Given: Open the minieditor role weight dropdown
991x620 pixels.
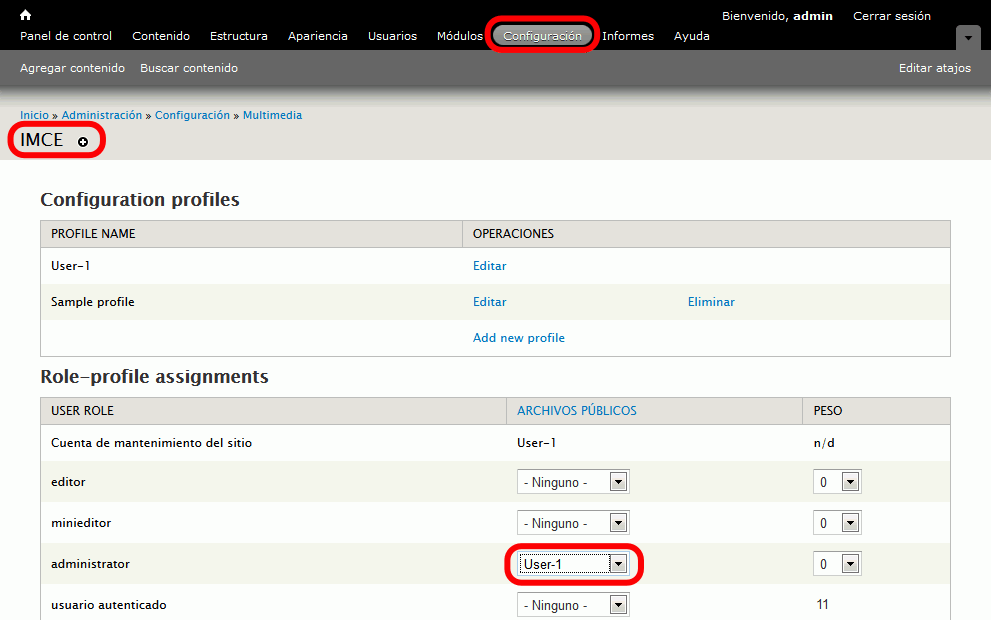Looking at the screenshot, I should (837, 523).
